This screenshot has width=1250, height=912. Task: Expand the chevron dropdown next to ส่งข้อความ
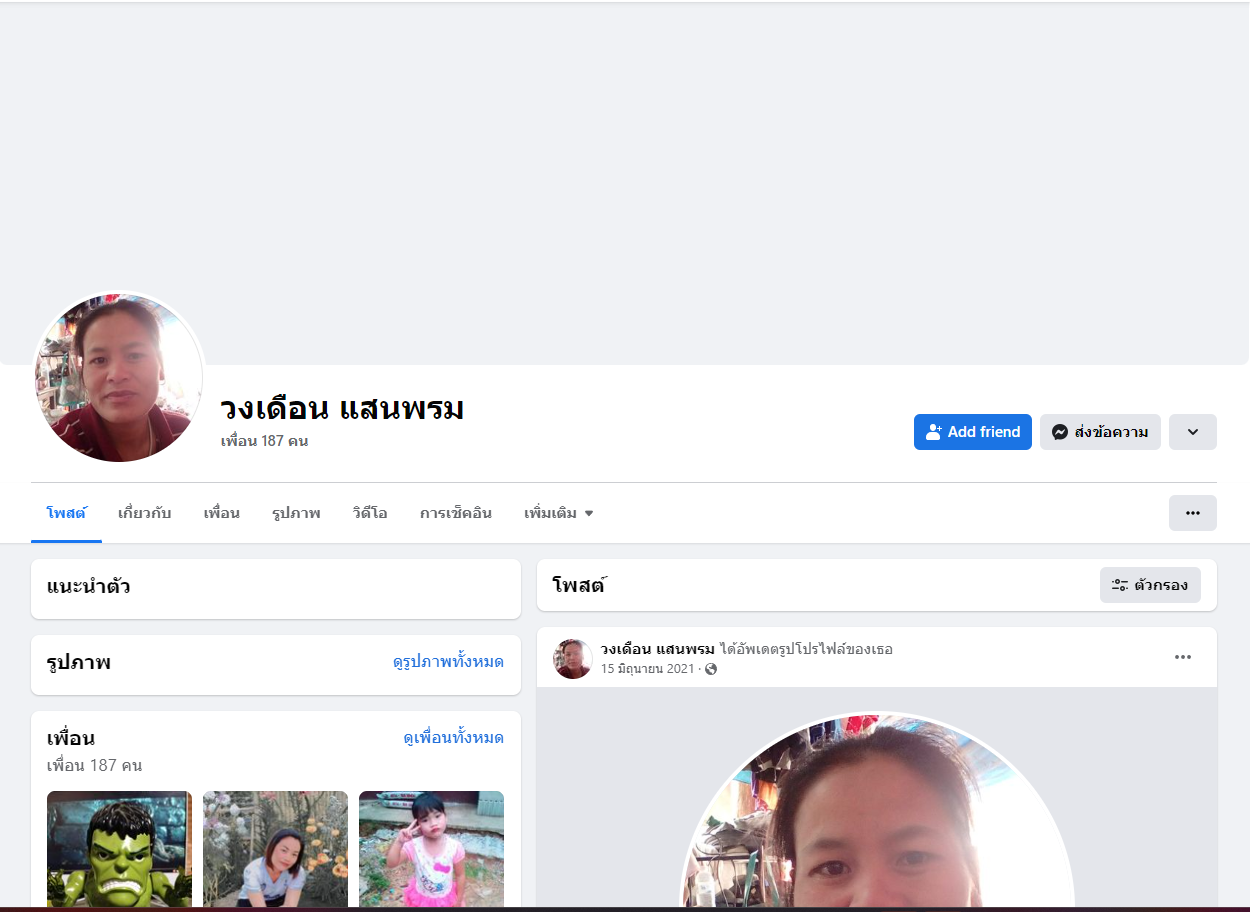click(1192, 432)
